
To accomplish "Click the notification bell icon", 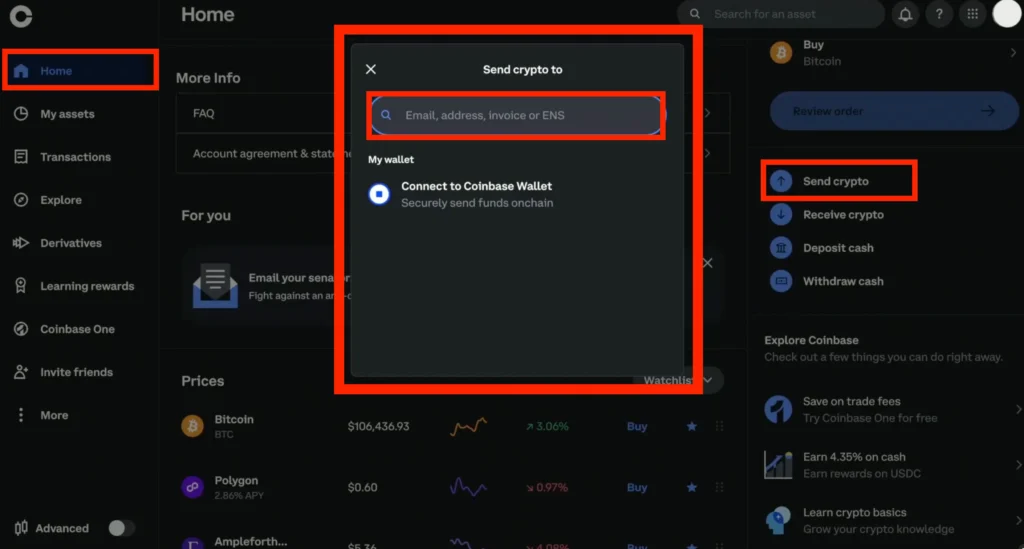I will 906,14.
